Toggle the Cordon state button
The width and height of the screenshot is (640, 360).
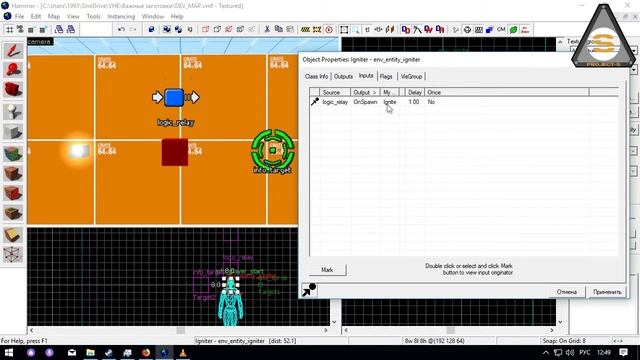tap(305, 29)
